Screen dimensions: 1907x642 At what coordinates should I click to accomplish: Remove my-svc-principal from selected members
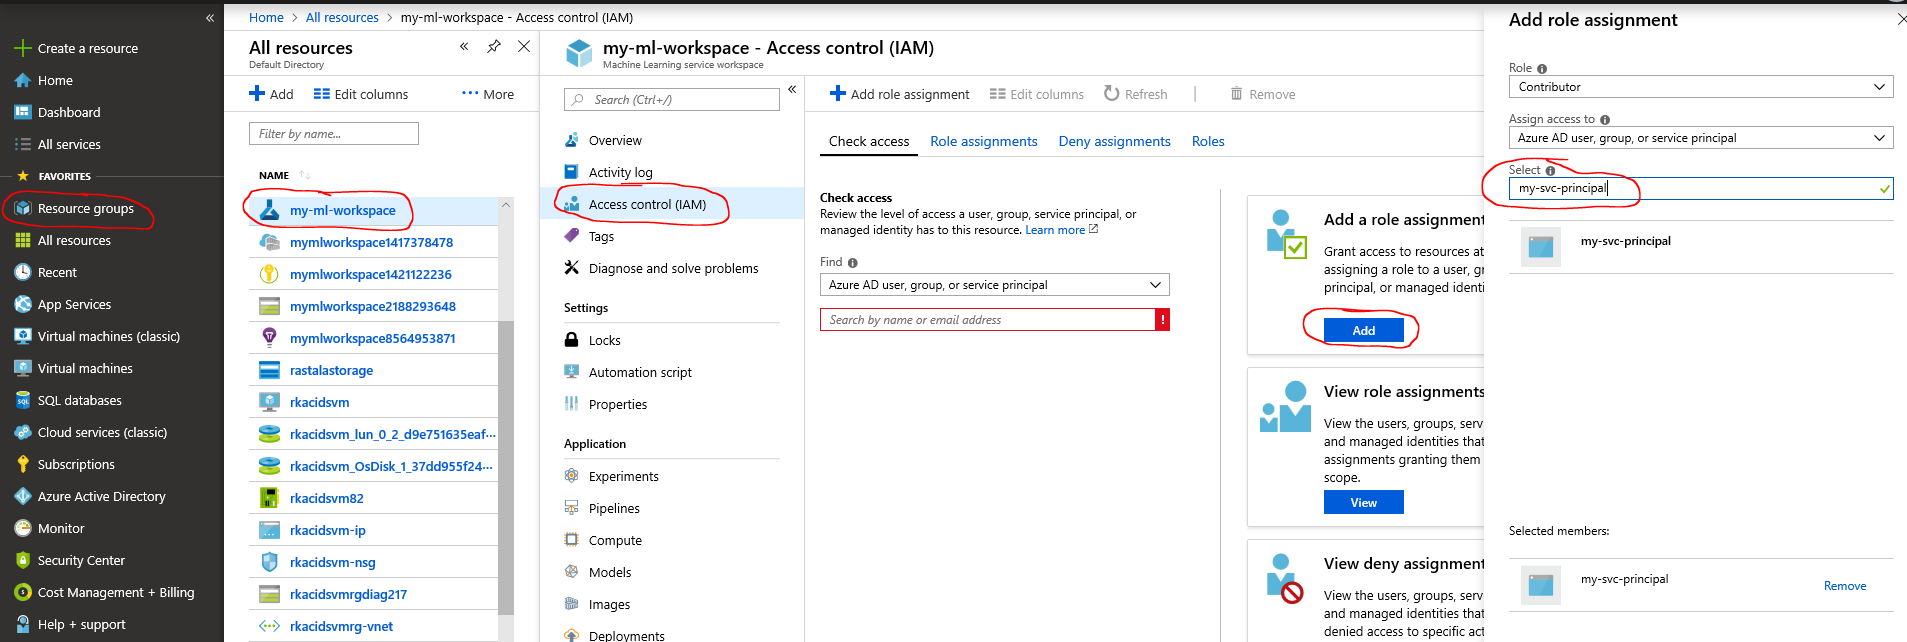click(1844, 586)
